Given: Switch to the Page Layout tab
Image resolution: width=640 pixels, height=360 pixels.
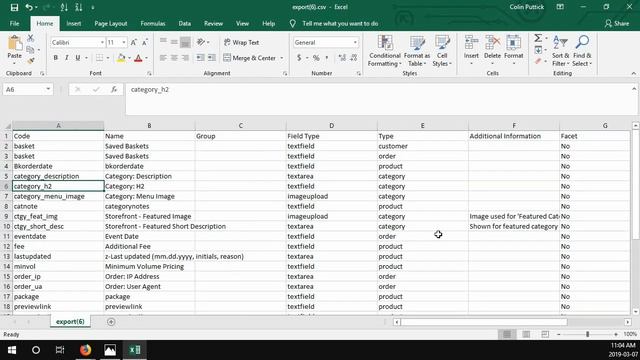Looking at the screenshot, I should [x=111, y=24].
